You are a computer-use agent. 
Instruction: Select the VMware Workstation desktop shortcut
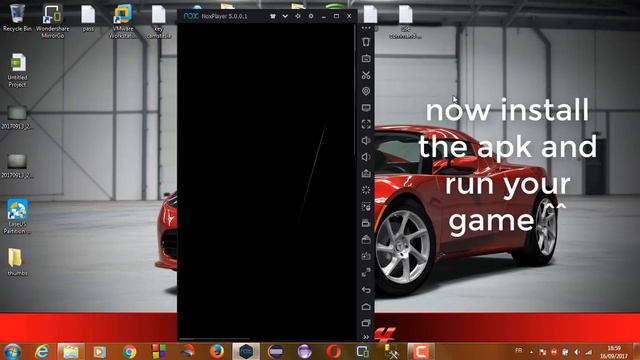coord(123,21)
